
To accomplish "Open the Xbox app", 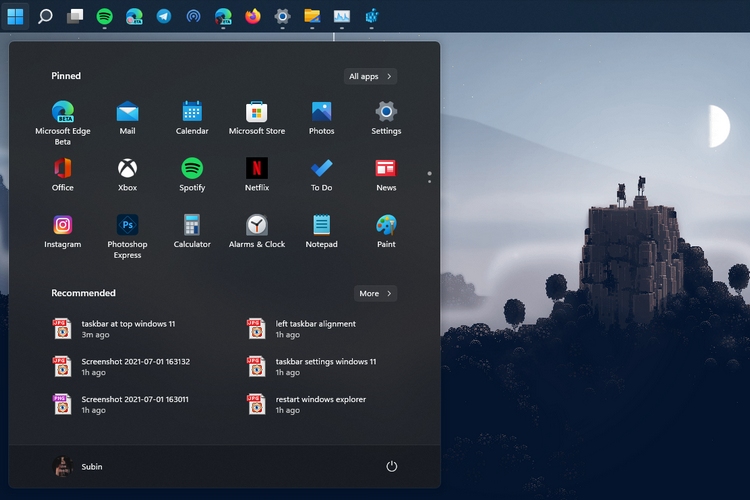I will click(x=127, y=168).
